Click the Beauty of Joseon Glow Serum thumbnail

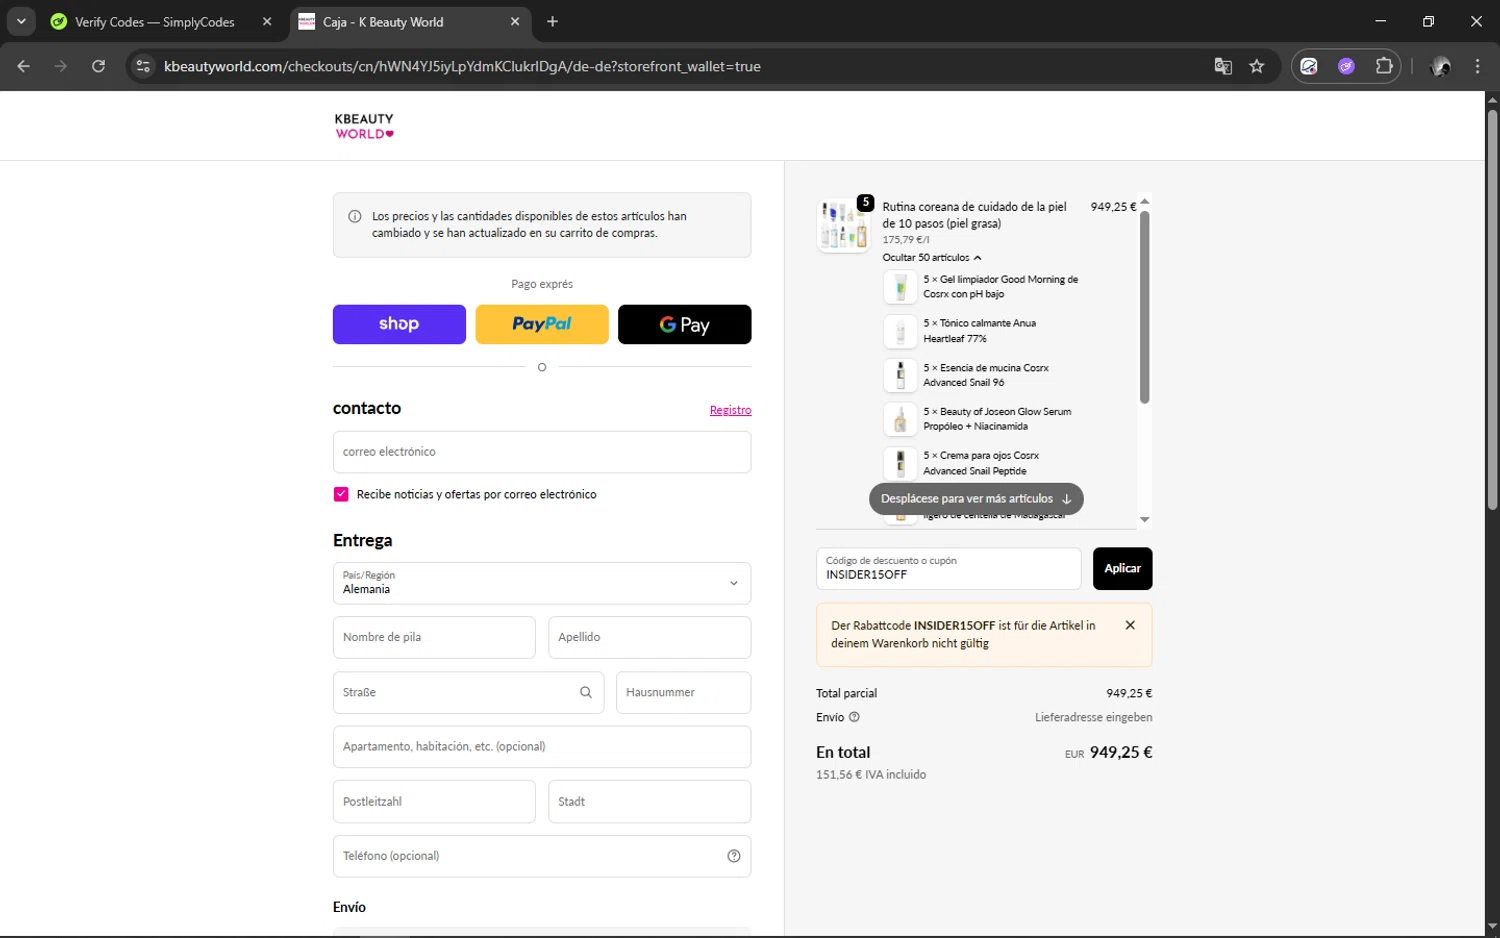click(900, 419)
